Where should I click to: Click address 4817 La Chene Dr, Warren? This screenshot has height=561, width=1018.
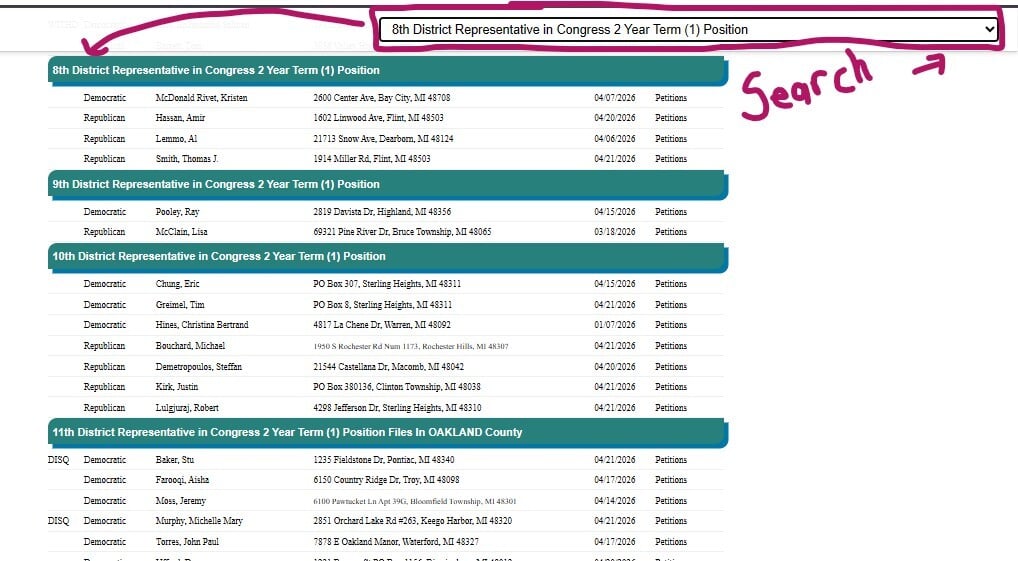click(382, 325)
